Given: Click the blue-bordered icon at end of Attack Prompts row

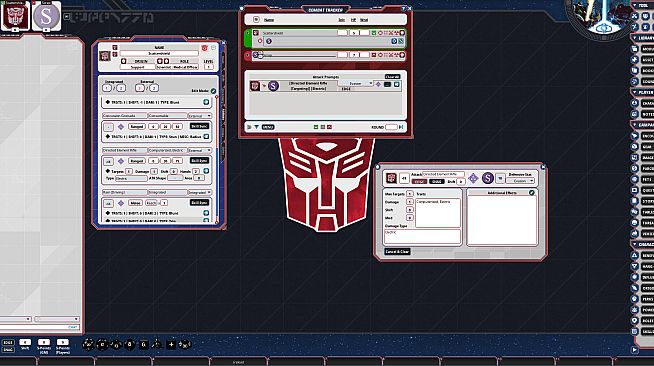Looking at the screenshot, I should 396,85.
